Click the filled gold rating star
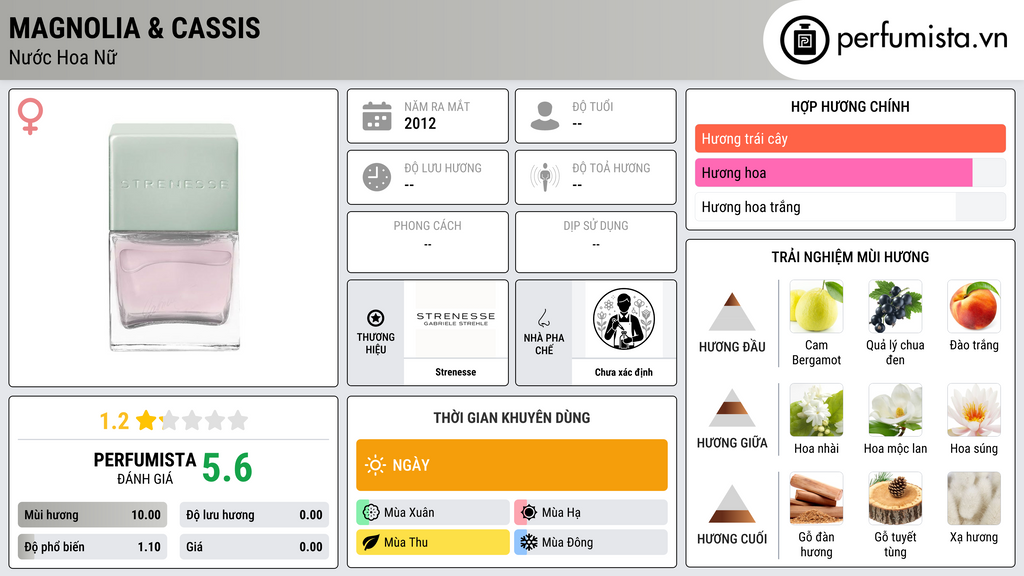 (146, 420)
